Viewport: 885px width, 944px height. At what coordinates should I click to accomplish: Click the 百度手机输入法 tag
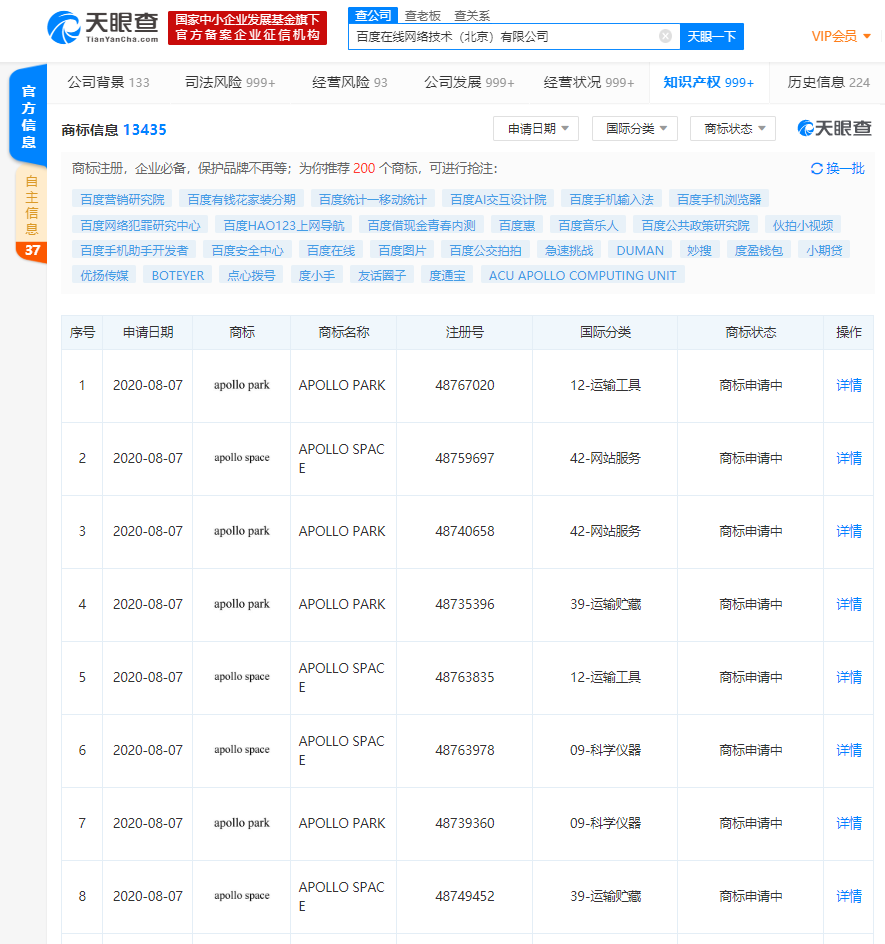pyautogui.click(x=611, y=199)
